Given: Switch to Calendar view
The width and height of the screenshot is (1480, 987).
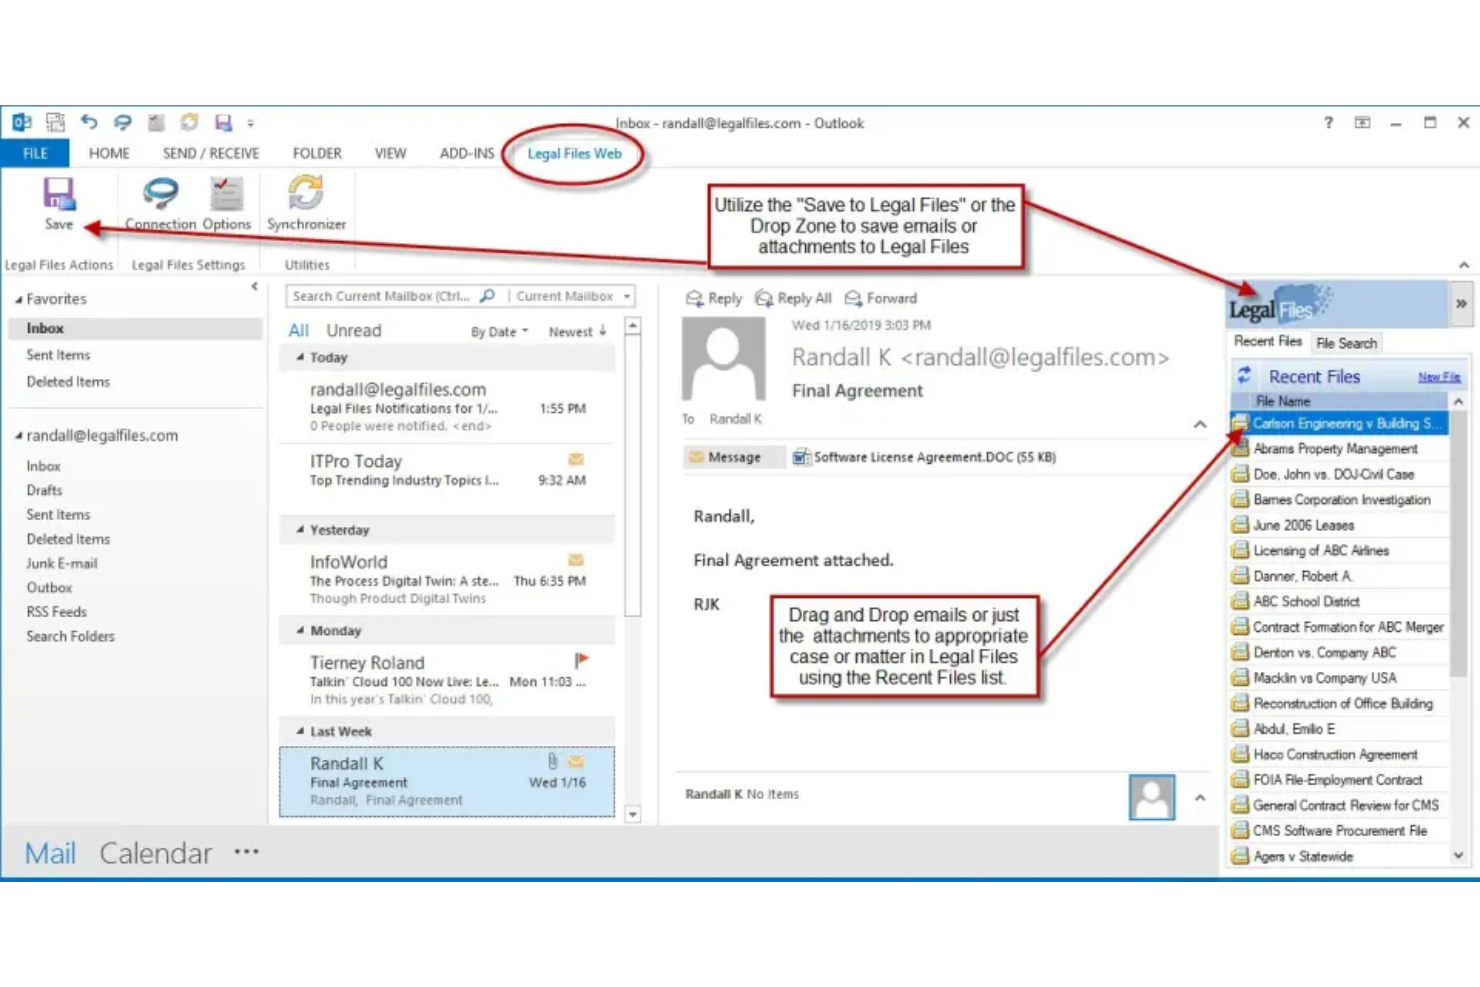Looking at the screenshot, I should coord(155,853).
